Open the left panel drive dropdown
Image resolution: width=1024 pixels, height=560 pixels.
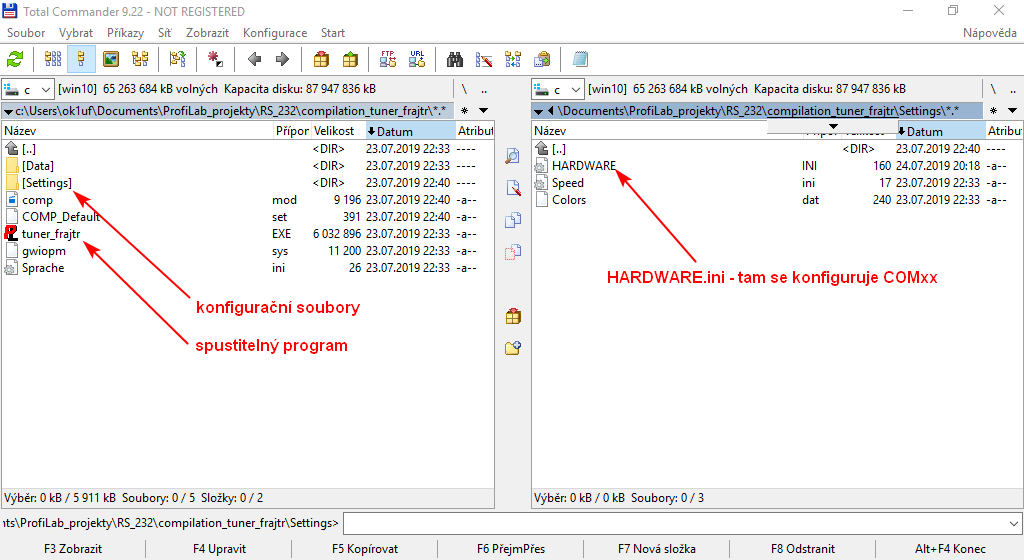(42, 89)
